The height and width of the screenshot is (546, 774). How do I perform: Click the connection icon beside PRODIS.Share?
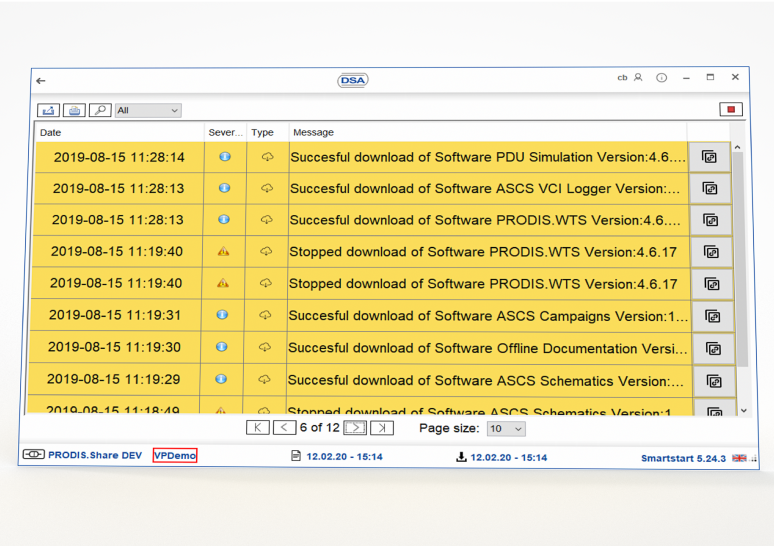[34, 454]
